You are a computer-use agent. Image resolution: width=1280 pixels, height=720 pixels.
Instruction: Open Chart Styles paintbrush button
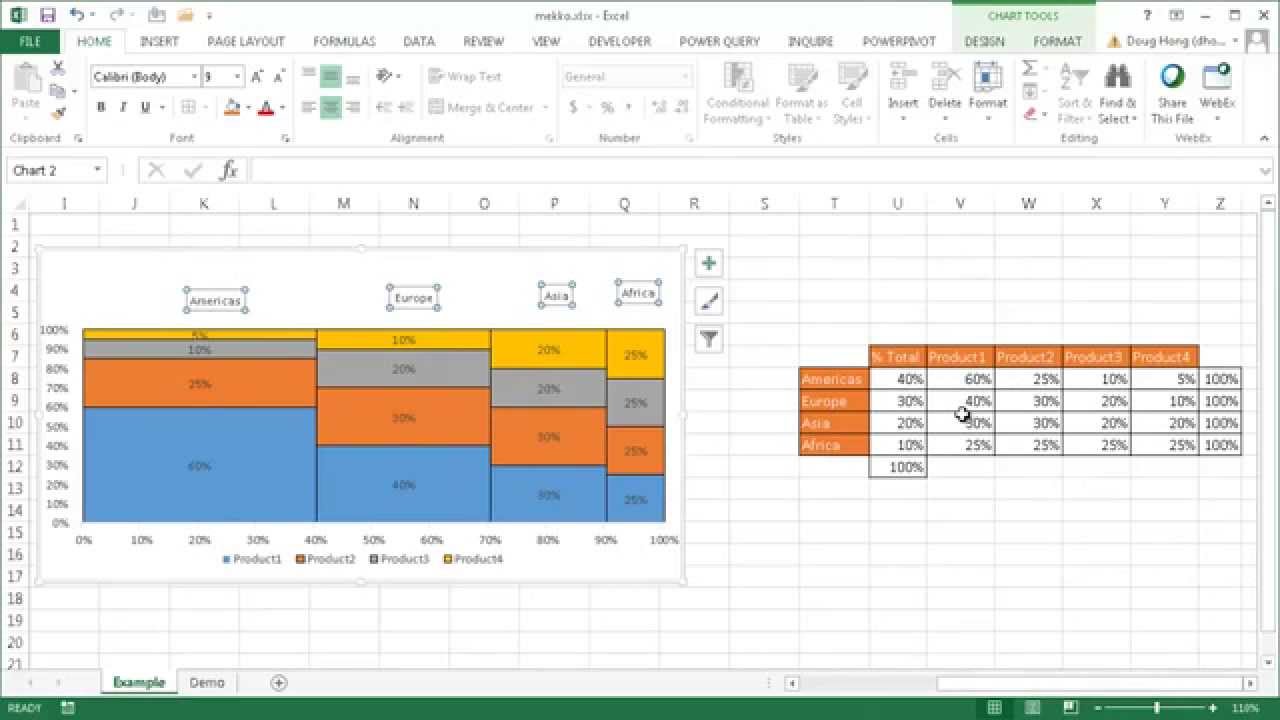tap(708, 301)
